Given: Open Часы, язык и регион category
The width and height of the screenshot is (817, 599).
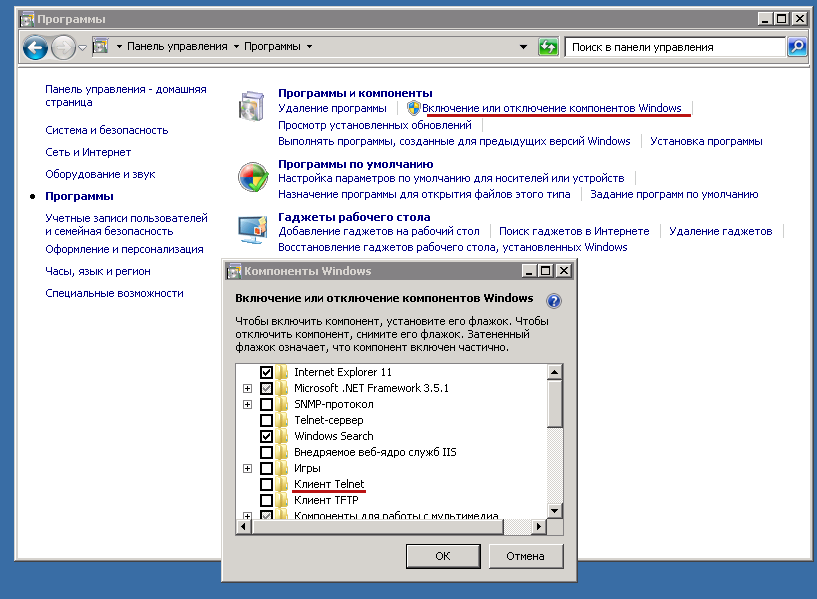Looking at the screenshot, I should point(97,271).
